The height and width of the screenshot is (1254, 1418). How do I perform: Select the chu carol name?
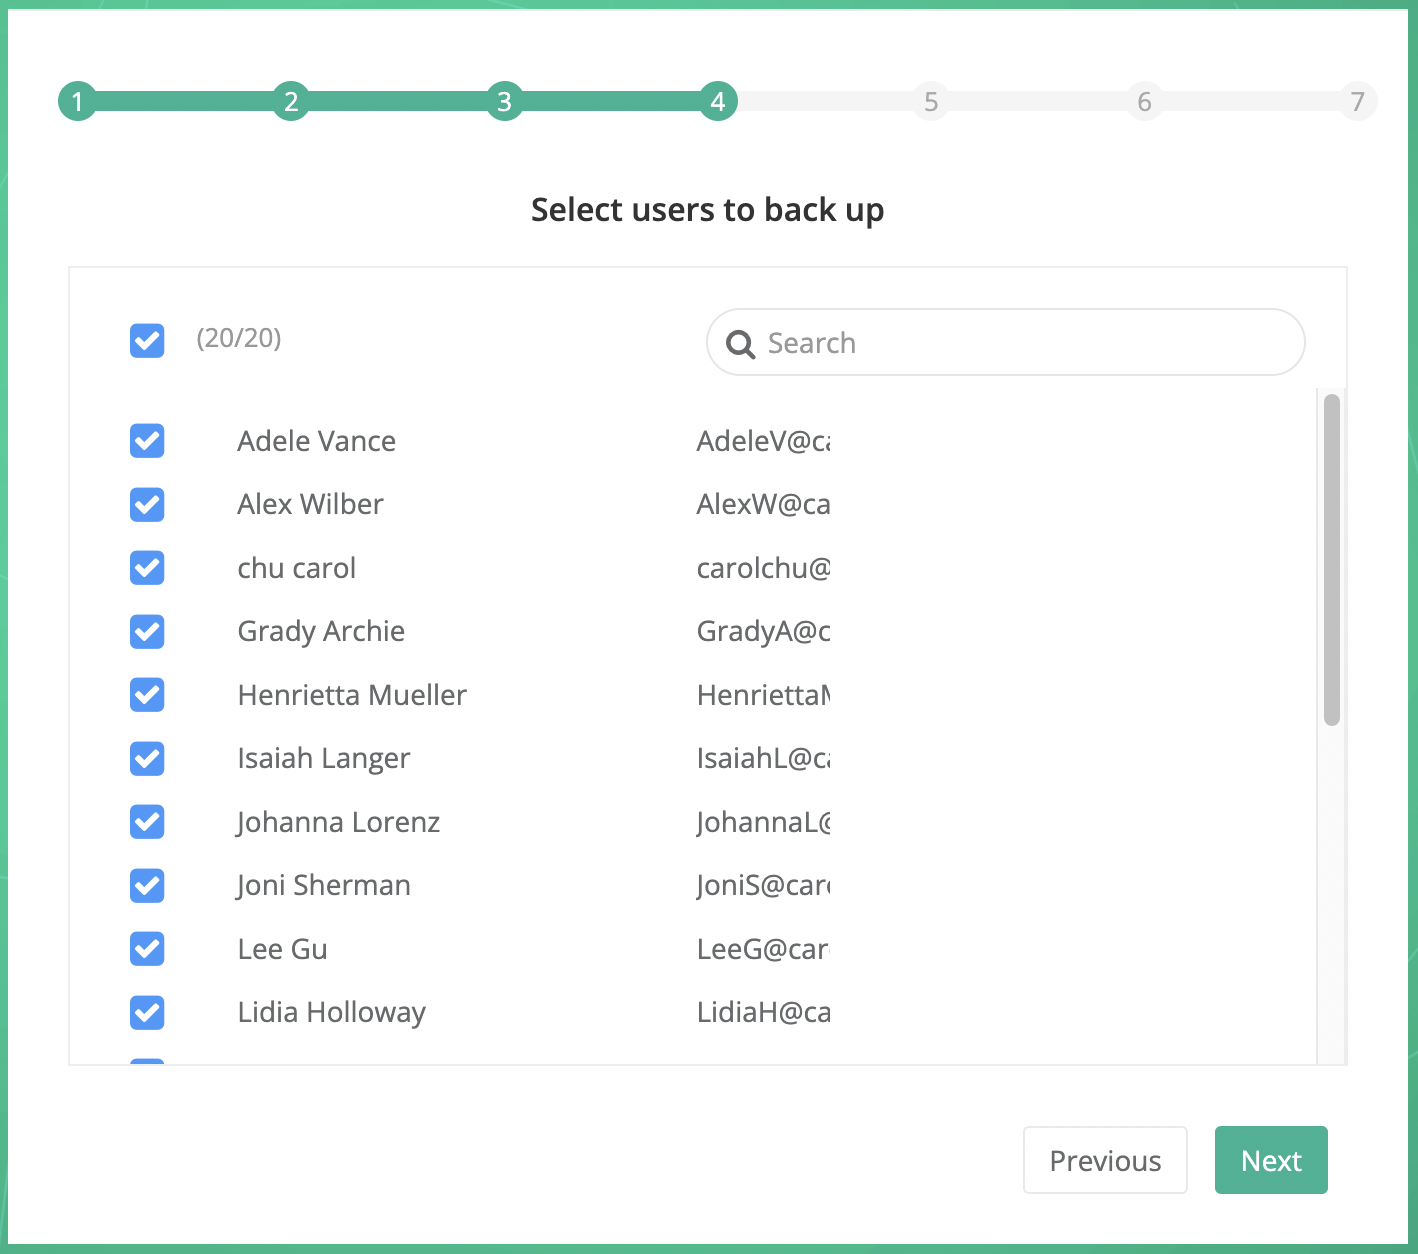tap(296, 568)
